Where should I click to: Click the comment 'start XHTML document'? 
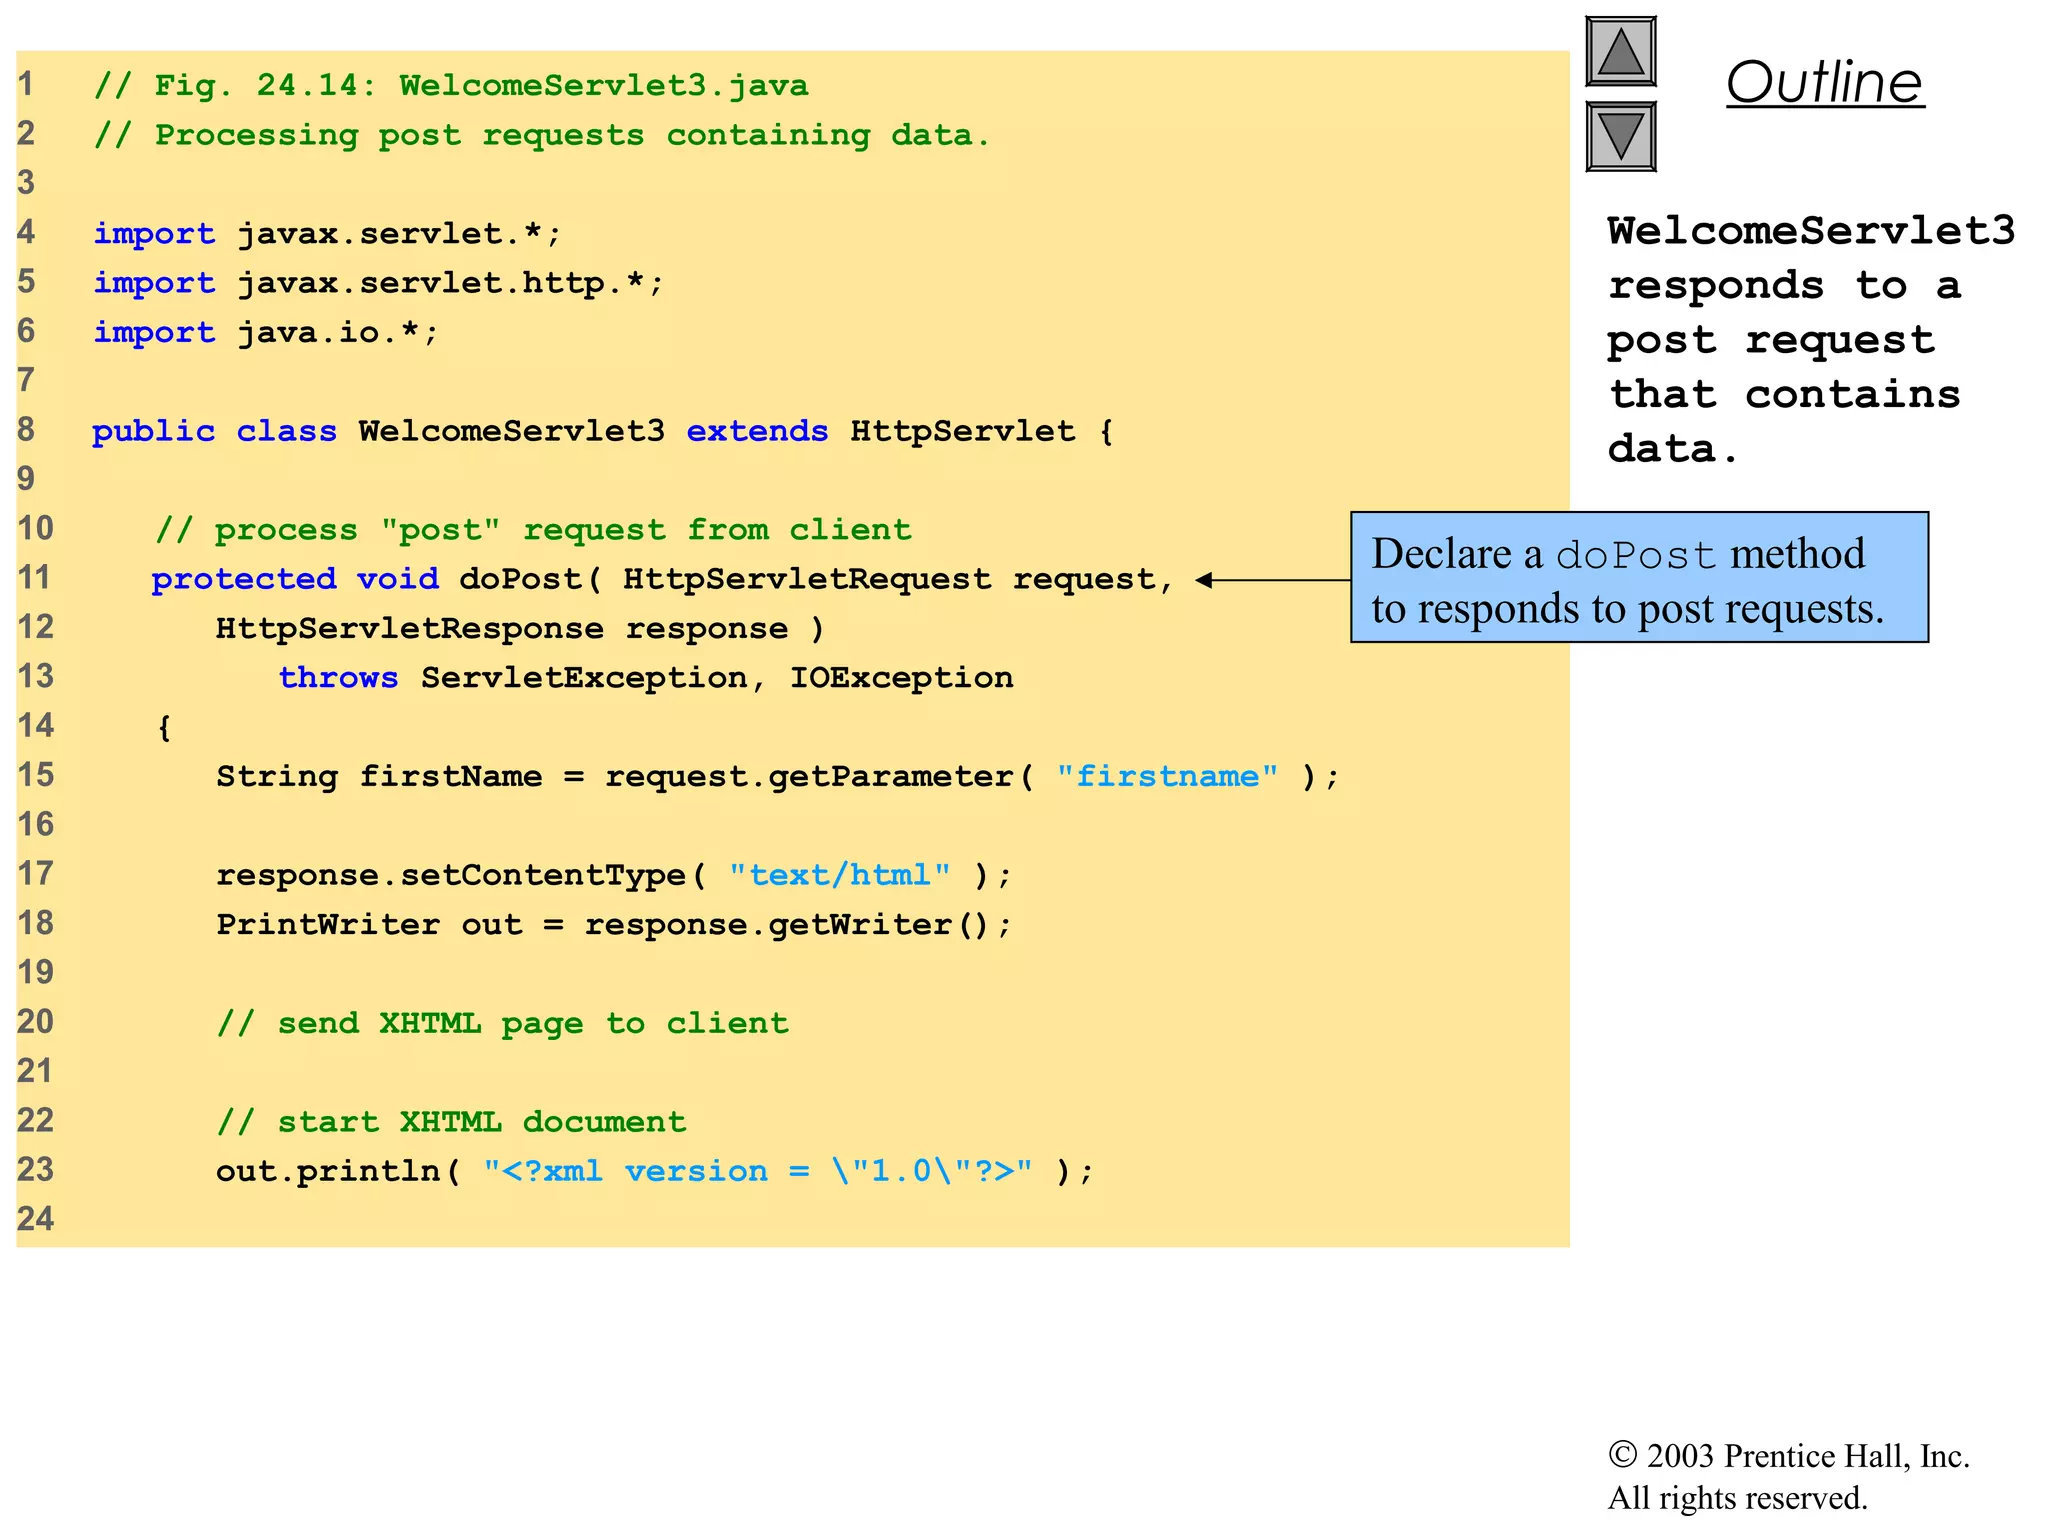pos(452,1121)
